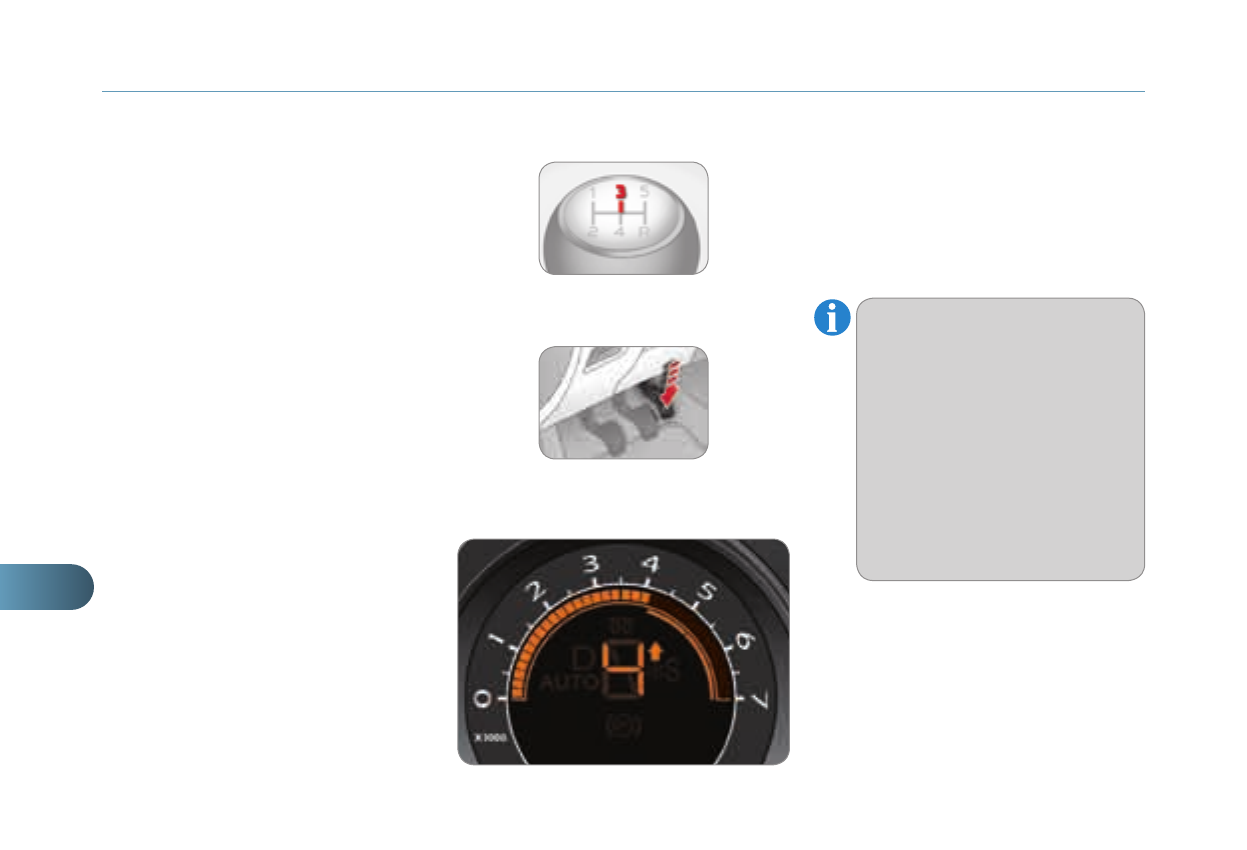Select the blue chapter tab on left edge
This screenshot has width=1247, height=850.
click(47, 587)
